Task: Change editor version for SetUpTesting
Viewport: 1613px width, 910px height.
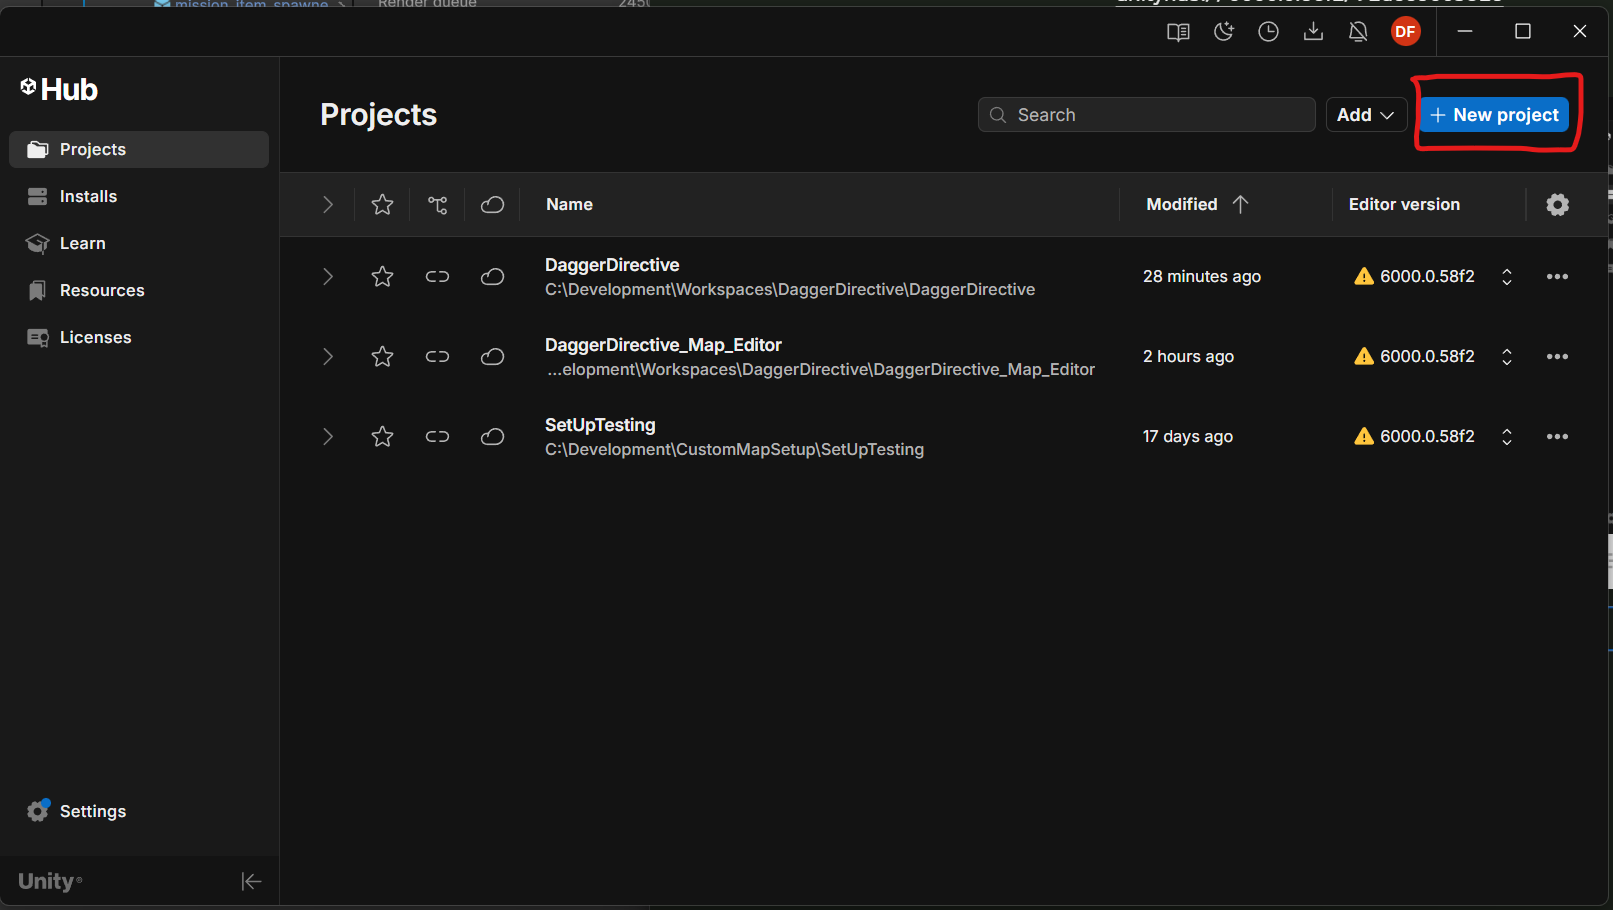Action: (1507, 436)
